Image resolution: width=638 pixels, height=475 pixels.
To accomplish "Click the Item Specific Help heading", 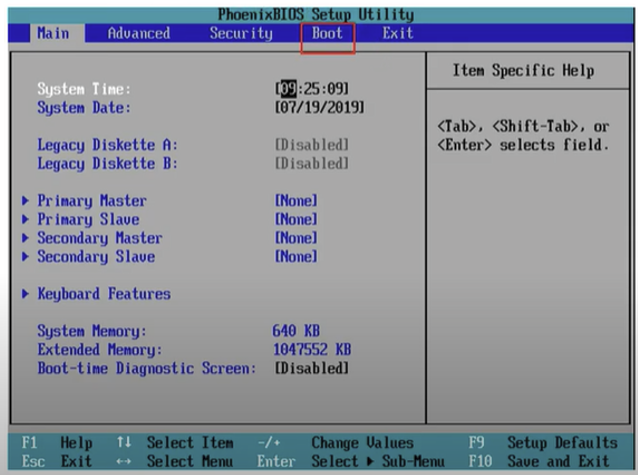I will pyautogui.click(x=523, y=70).
